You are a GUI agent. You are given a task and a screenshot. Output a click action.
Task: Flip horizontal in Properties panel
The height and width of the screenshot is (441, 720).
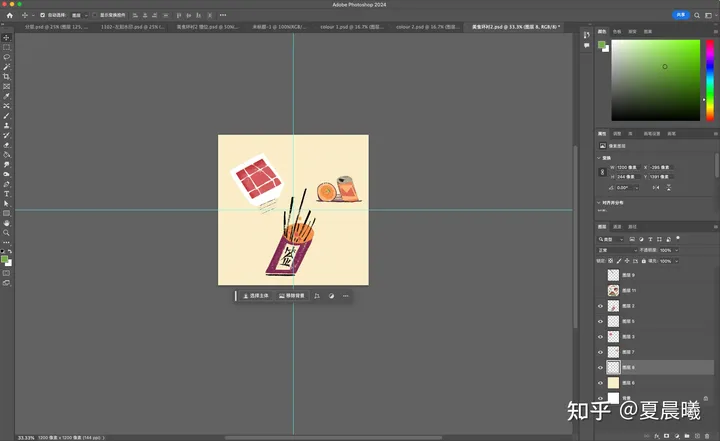tap(656, 187)
